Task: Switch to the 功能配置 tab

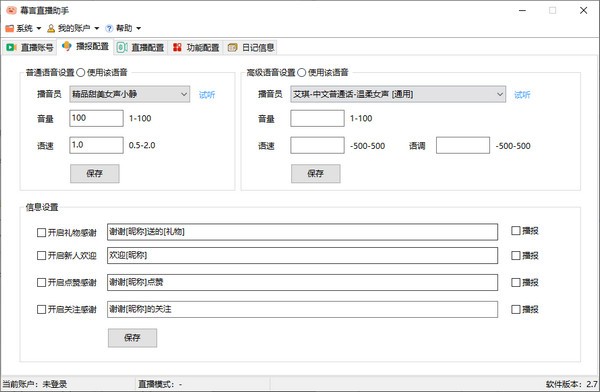Action: pyautogui.click(x=196, y=47)
